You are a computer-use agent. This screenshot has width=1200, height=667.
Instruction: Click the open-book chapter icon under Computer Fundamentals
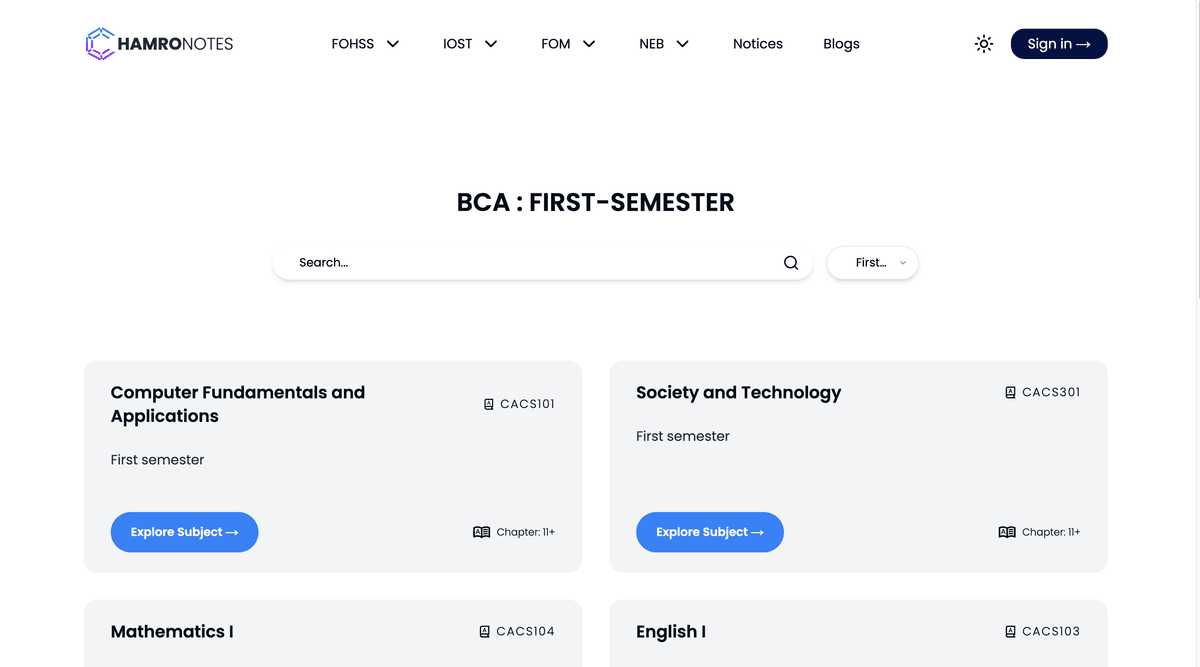(x=482, y=532)
